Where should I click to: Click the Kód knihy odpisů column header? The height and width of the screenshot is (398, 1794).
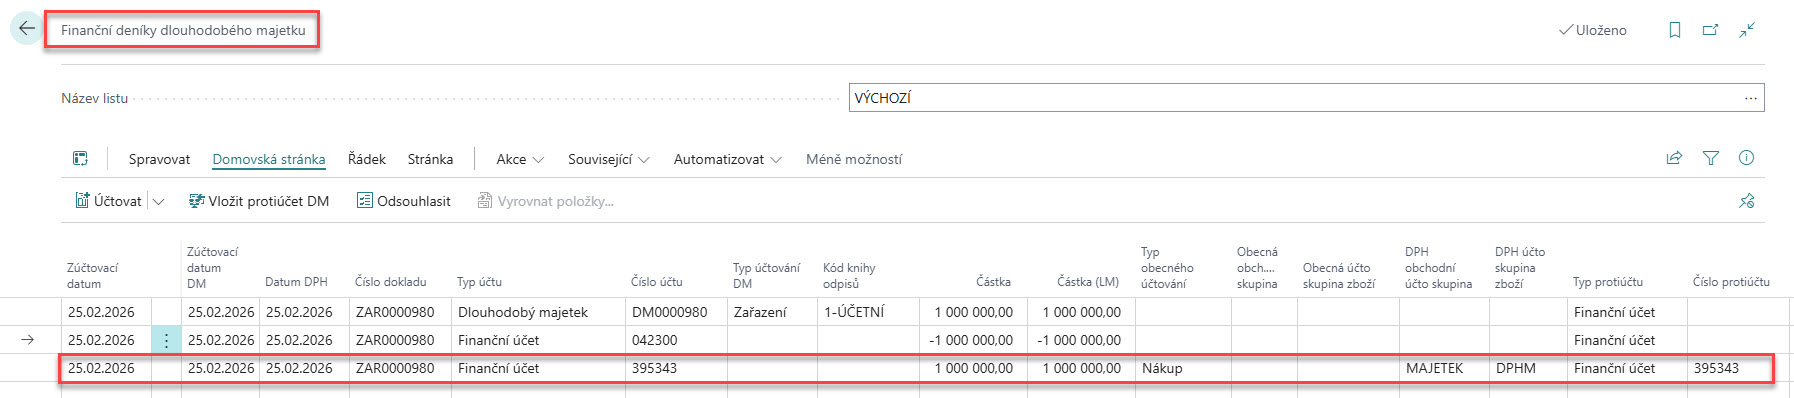849,275
